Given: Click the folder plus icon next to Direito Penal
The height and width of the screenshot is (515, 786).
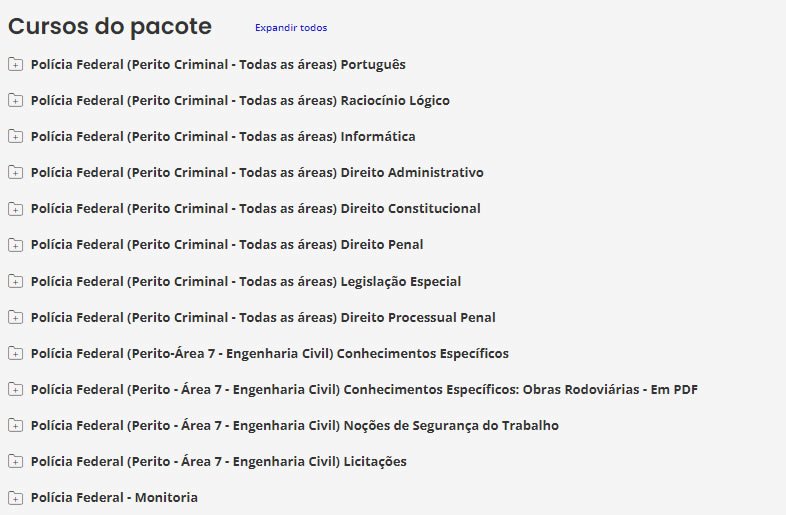Looking at the screenshot, I should [x=15, y=245].
